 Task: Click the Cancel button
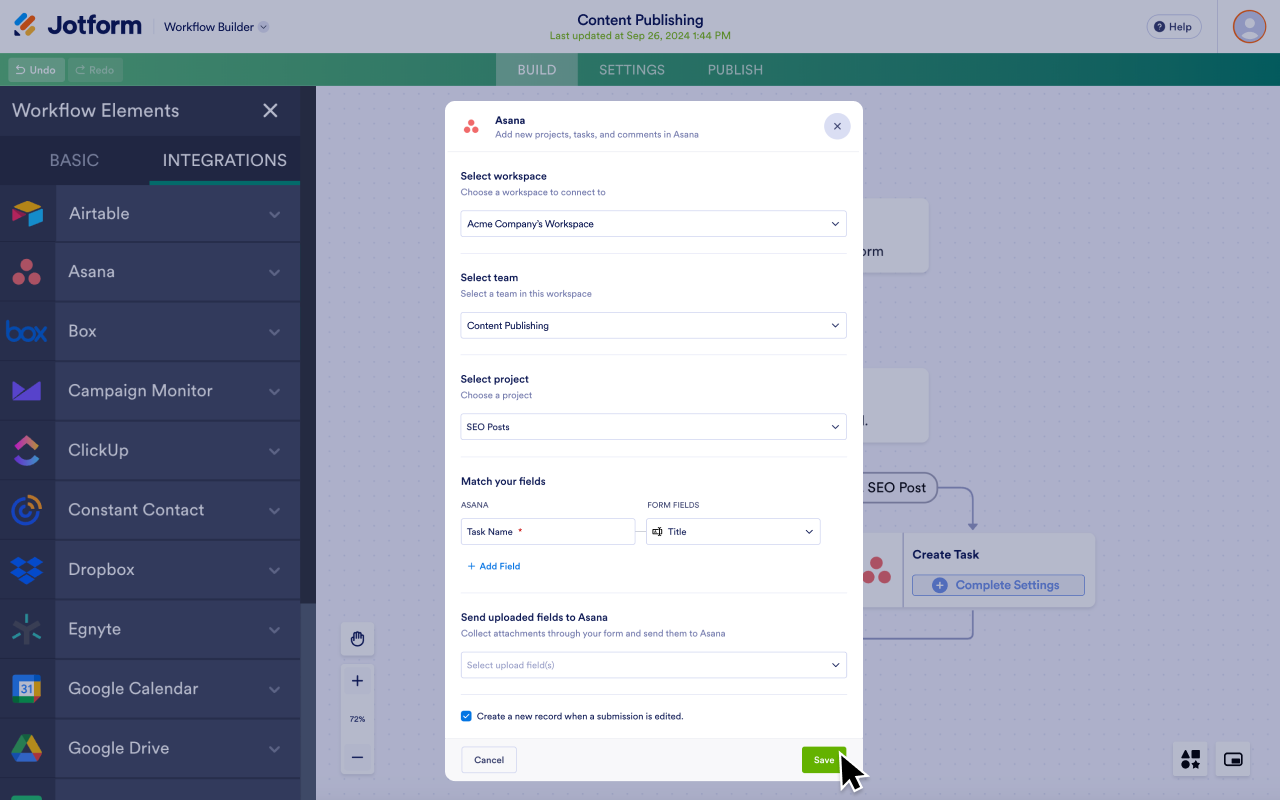pyautogui.click(x=489, y=760)
